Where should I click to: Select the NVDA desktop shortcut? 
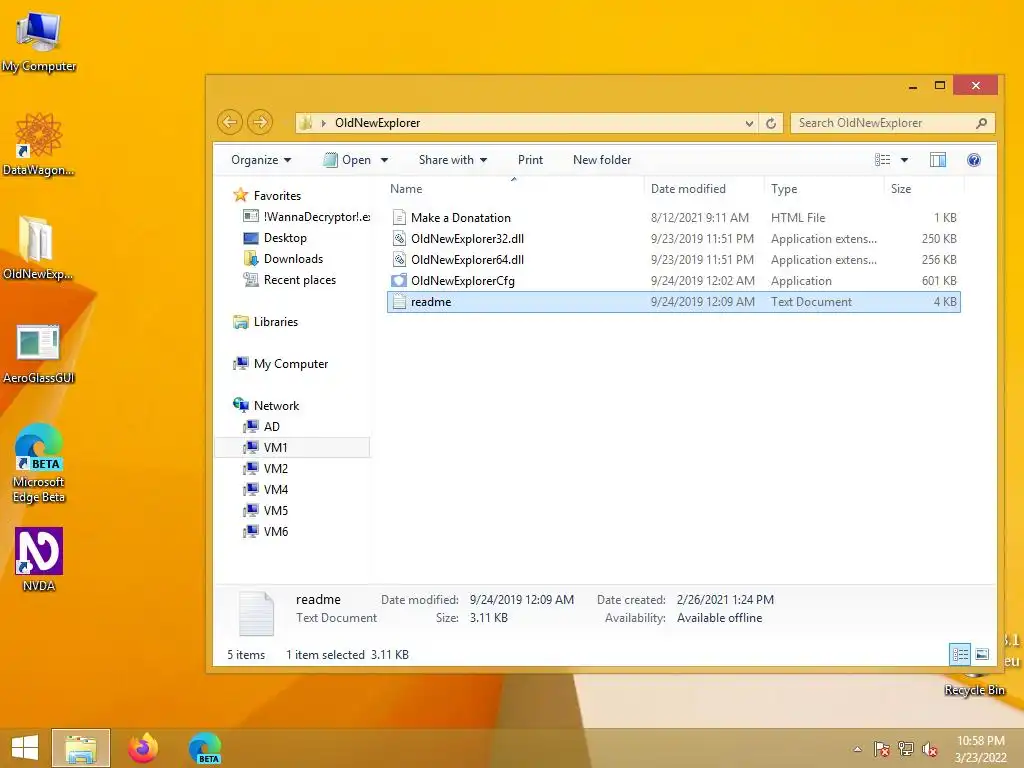coord(39,559)
